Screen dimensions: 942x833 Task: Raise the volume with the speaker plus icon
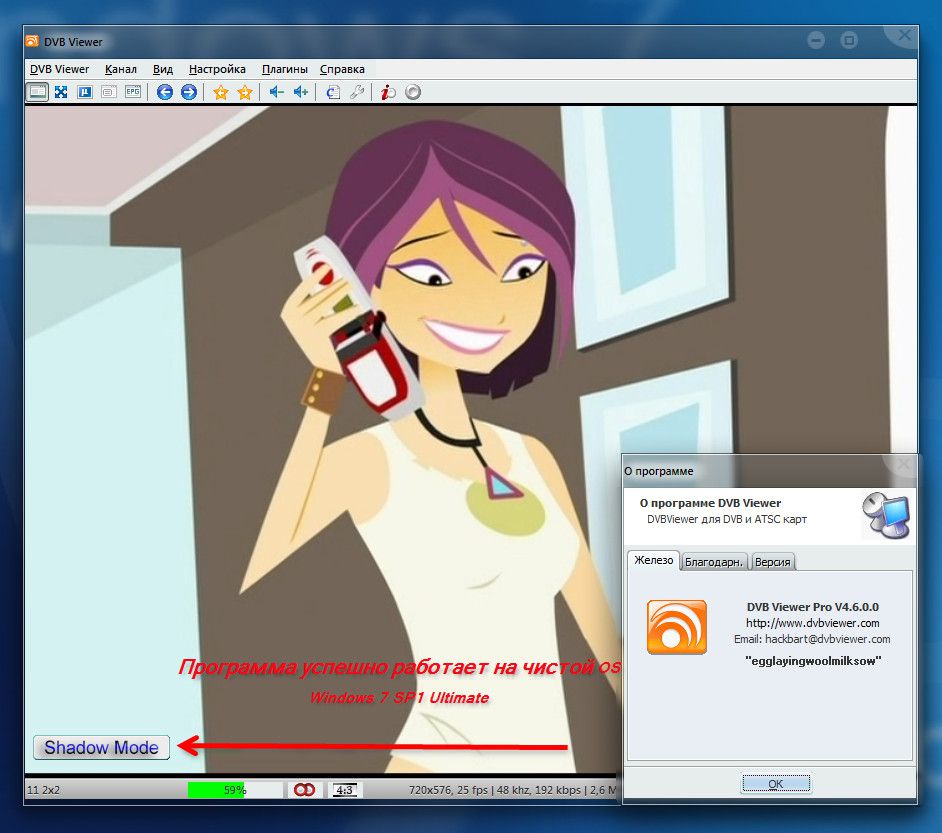coord(300,92)
